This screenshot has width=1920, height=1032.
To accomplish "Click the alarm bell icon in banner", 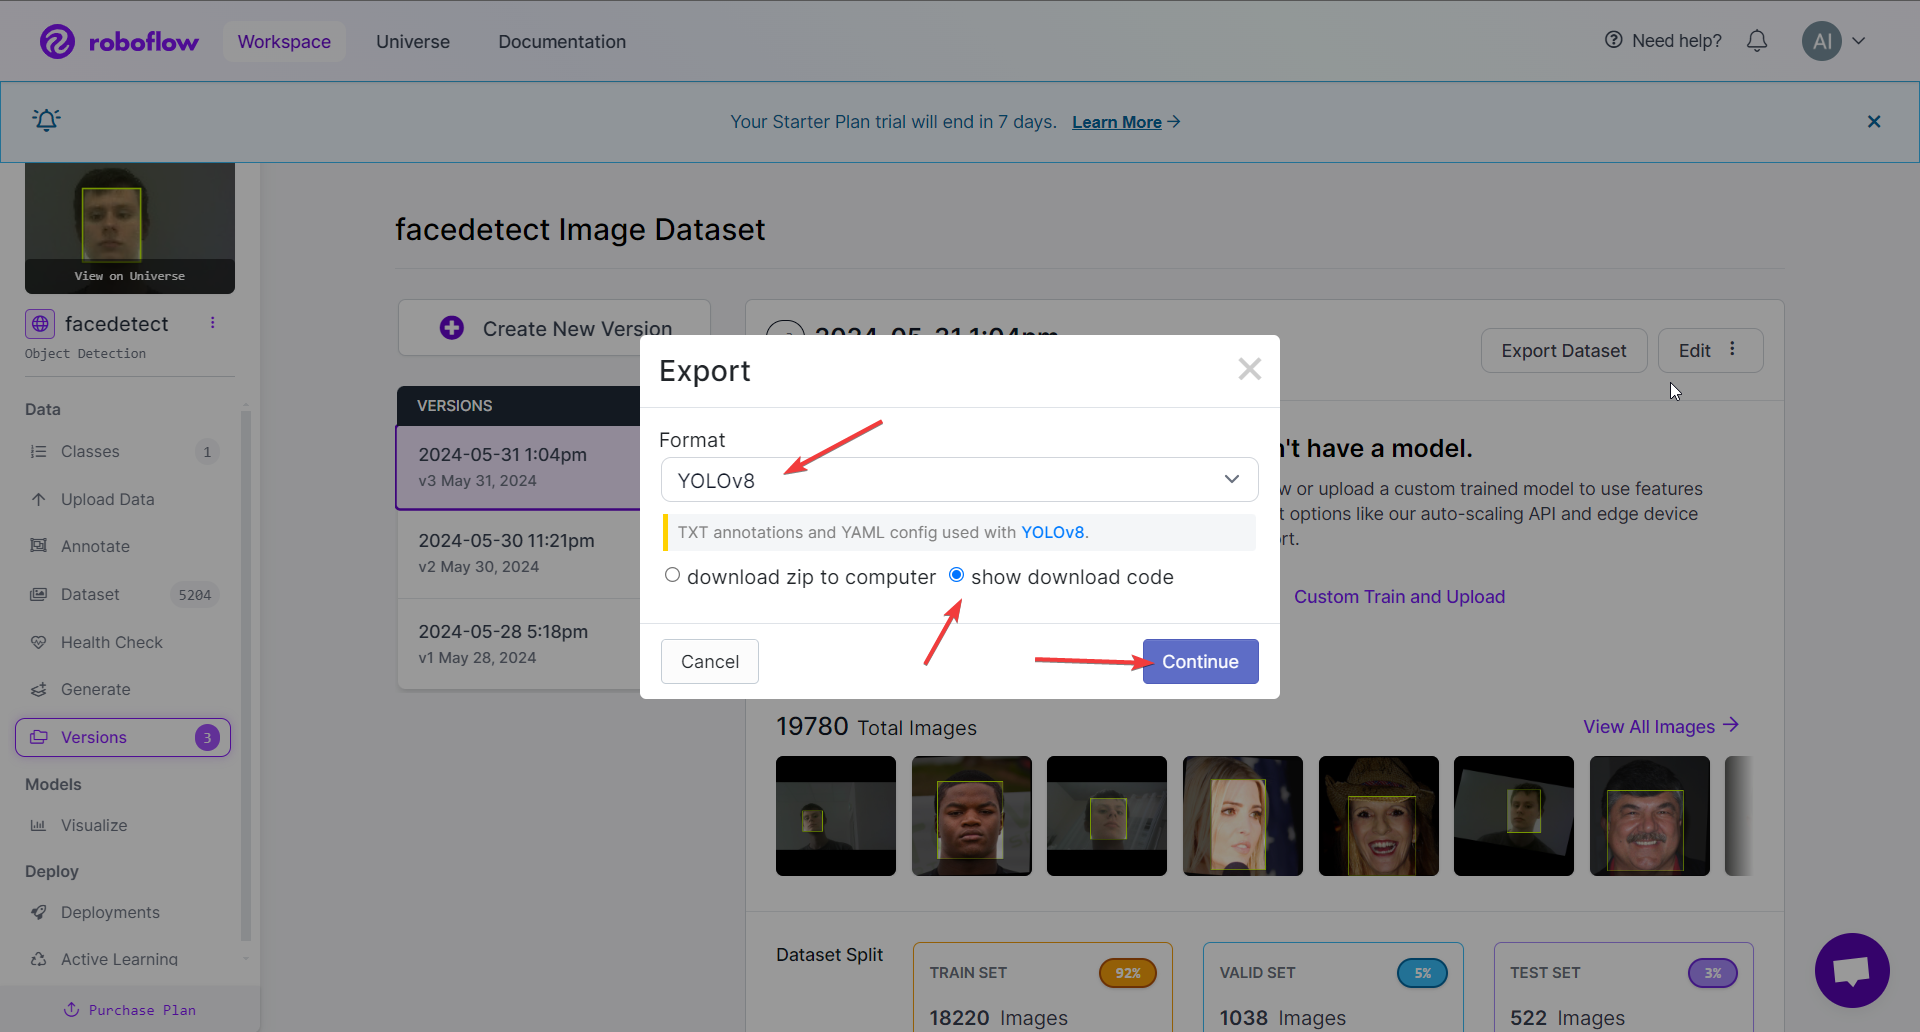I will click(47, 120).
